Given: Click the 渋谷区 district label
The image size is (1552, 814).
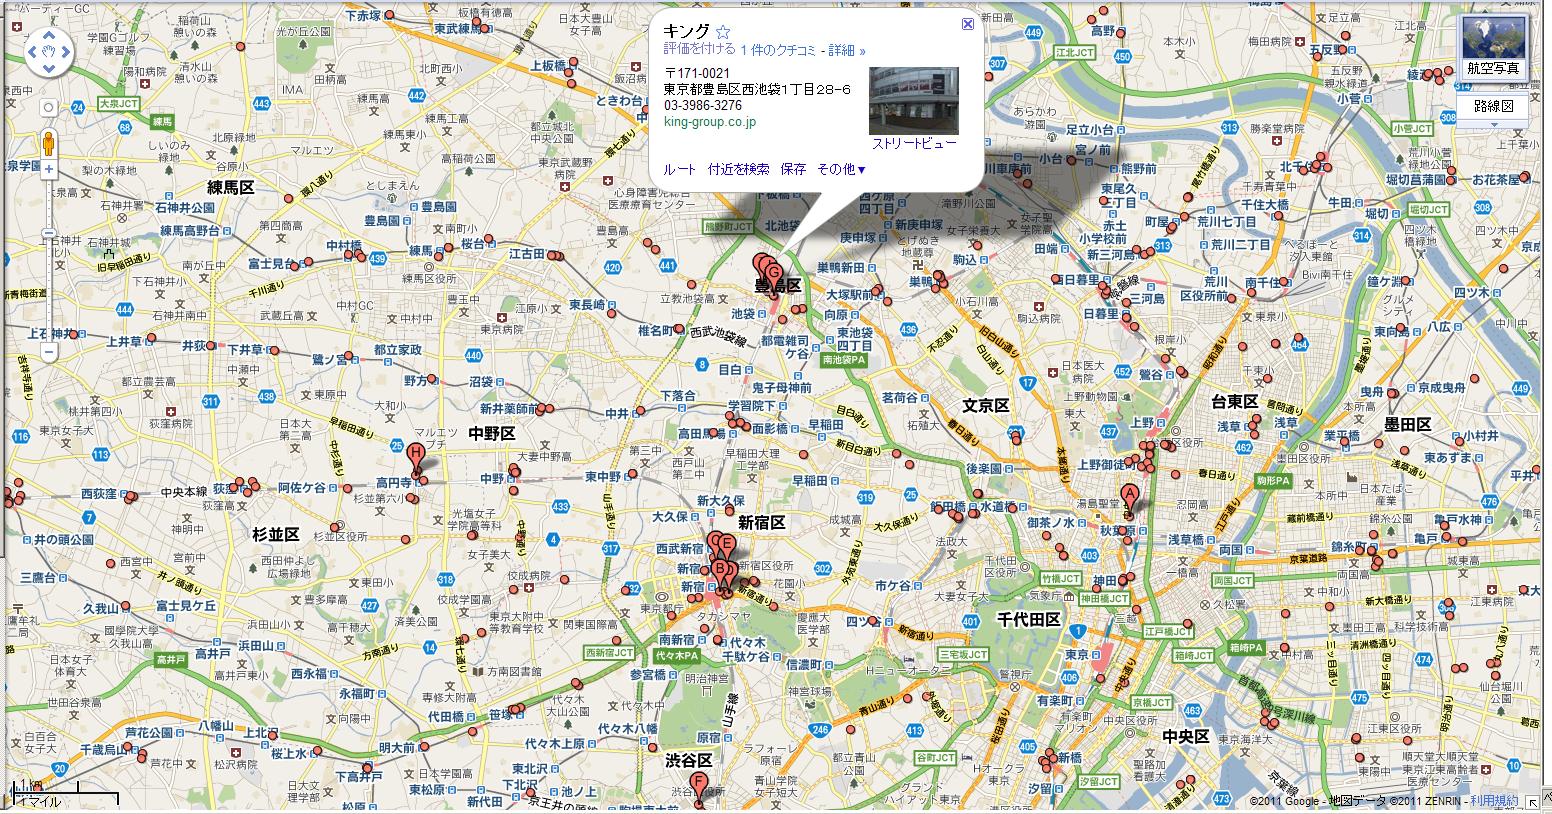Looking at the screenshot, I should click(689, 760).
